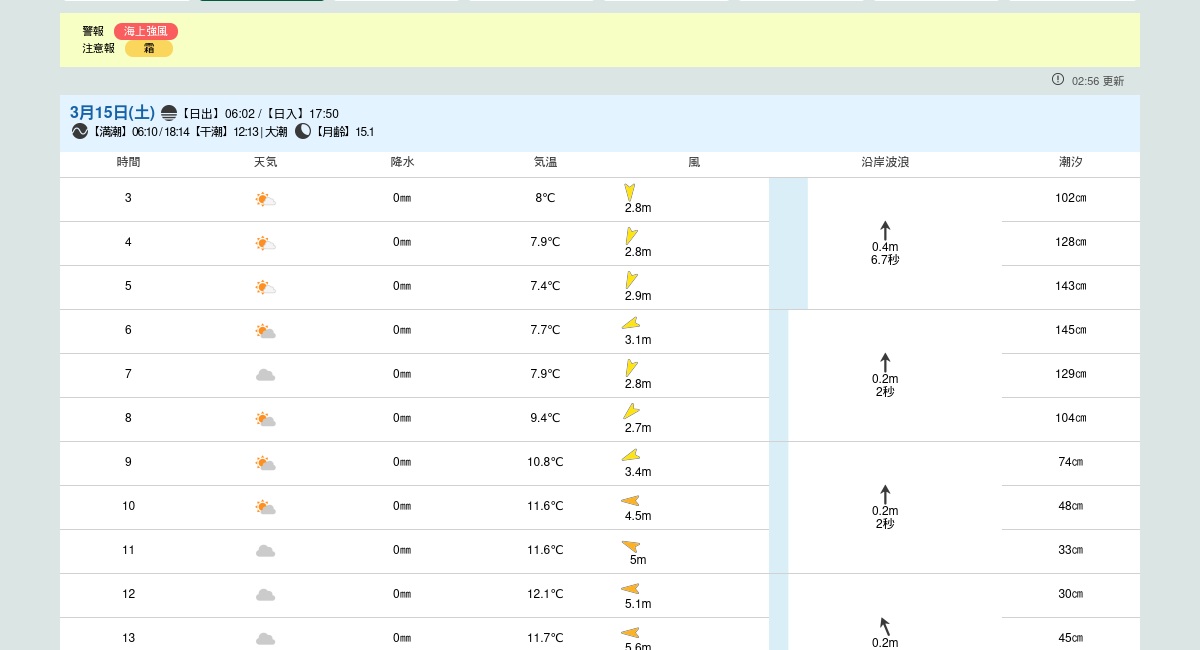Click the tide wave icon beside 満潮

click(80, 131)
